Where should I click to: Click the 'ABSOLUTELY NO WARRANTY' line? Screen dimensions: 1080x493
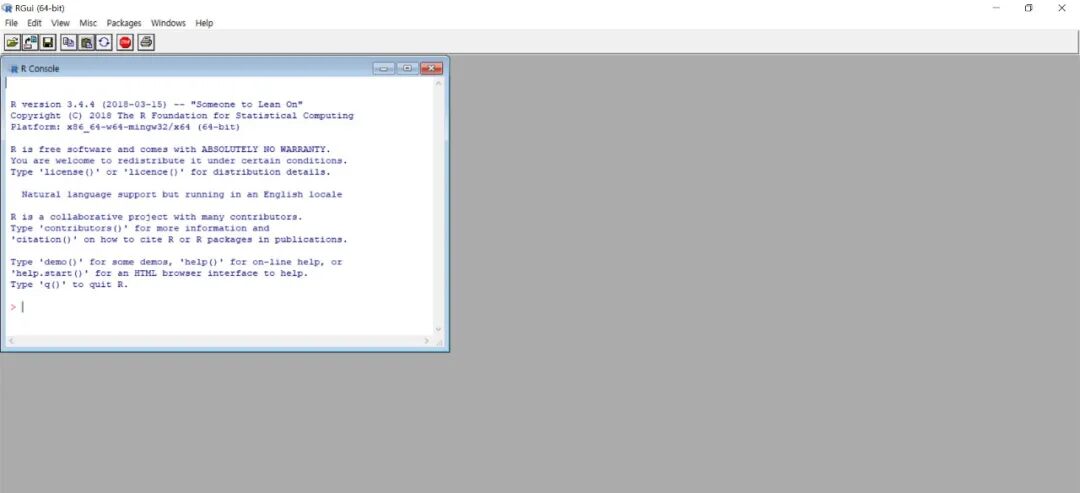click(170, 149)
